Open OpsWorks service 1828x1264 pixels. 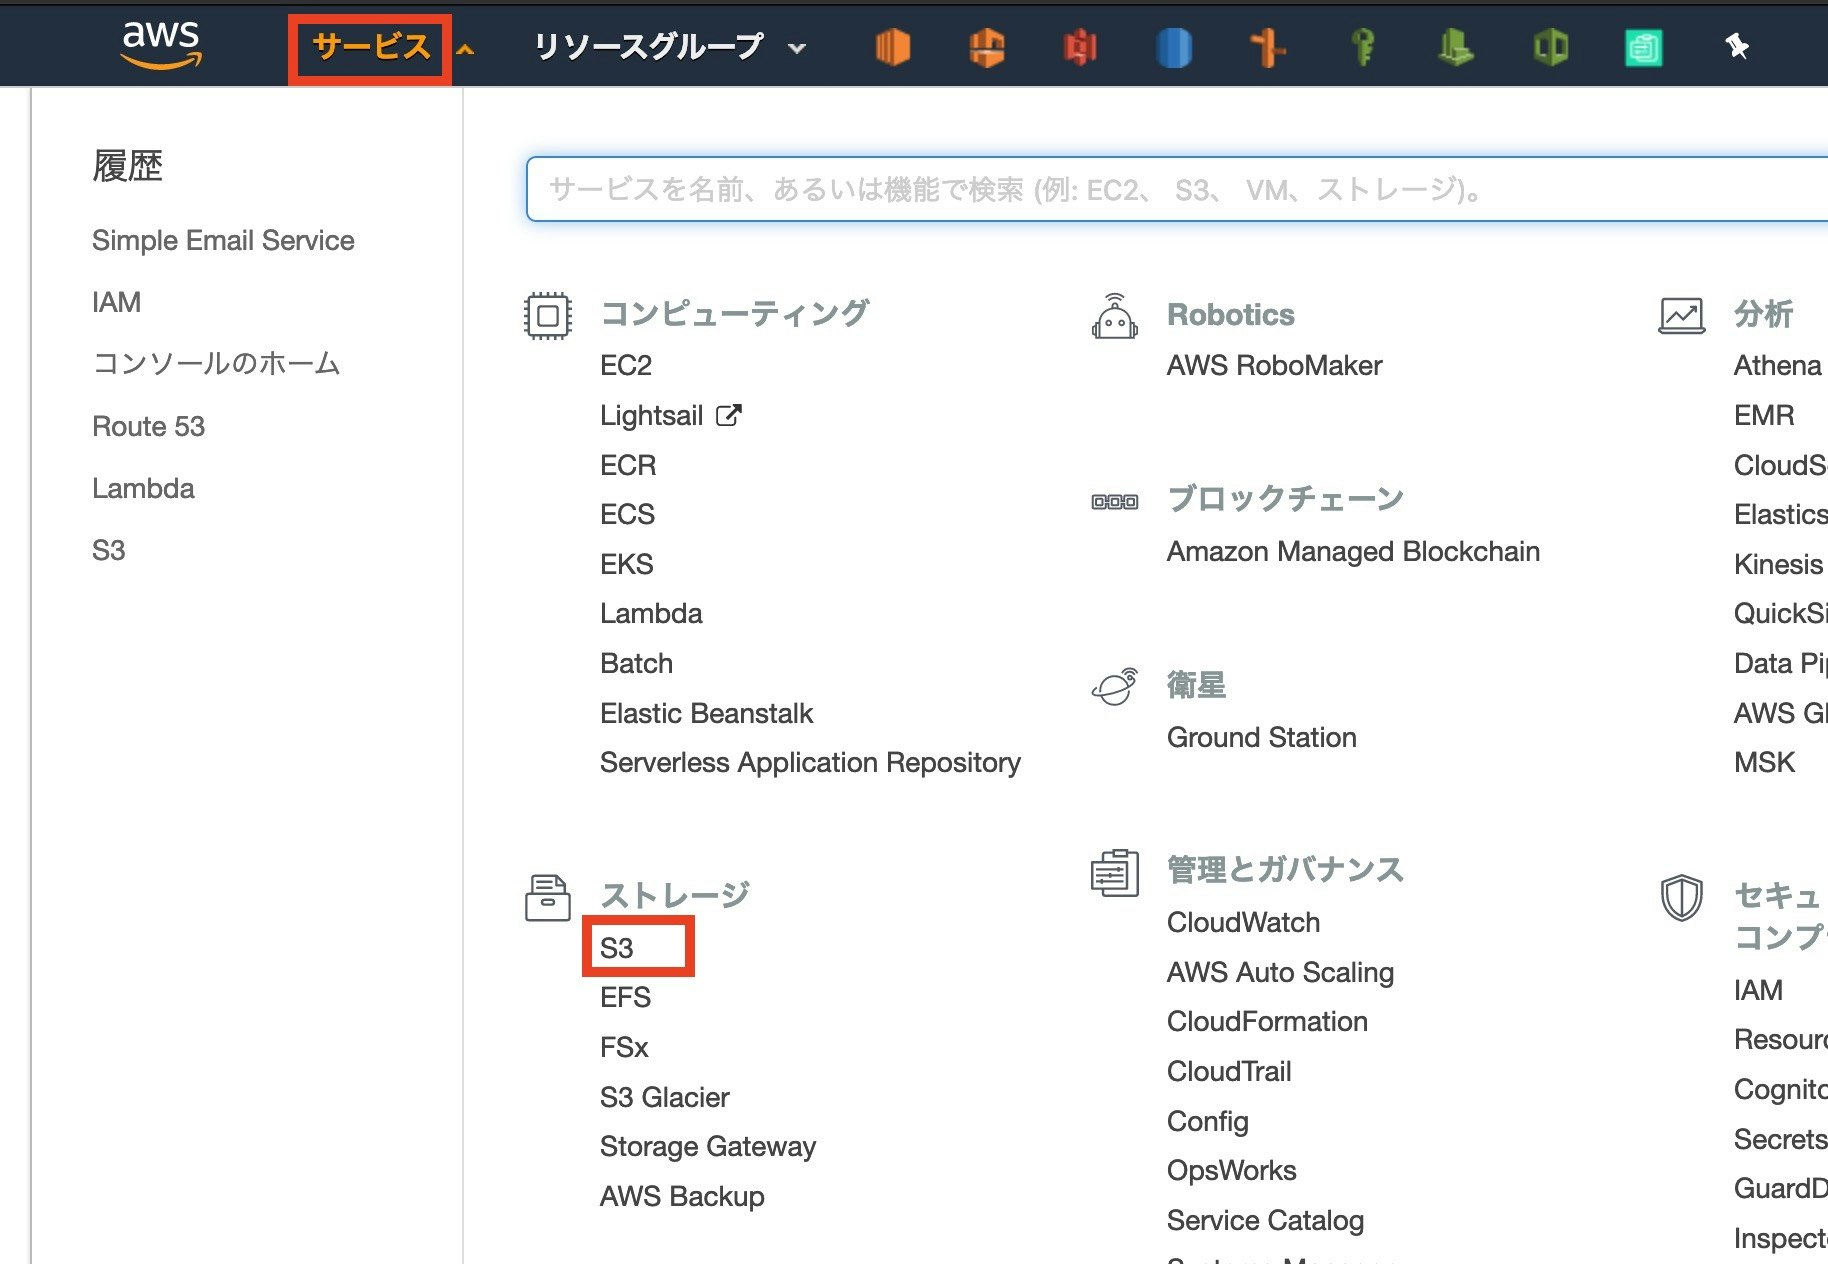(1231, 1170)
